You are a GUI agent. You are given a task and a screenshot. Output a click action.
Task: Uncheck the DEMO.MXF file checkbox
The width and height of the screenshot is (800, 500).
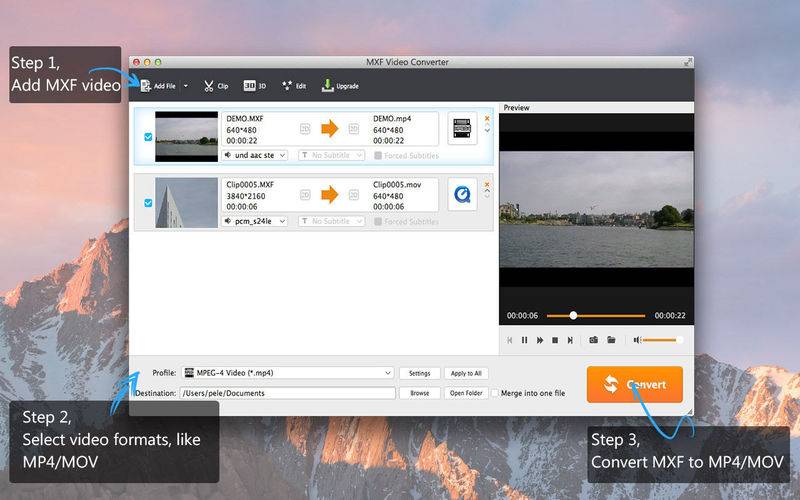(x=148, y=137)
